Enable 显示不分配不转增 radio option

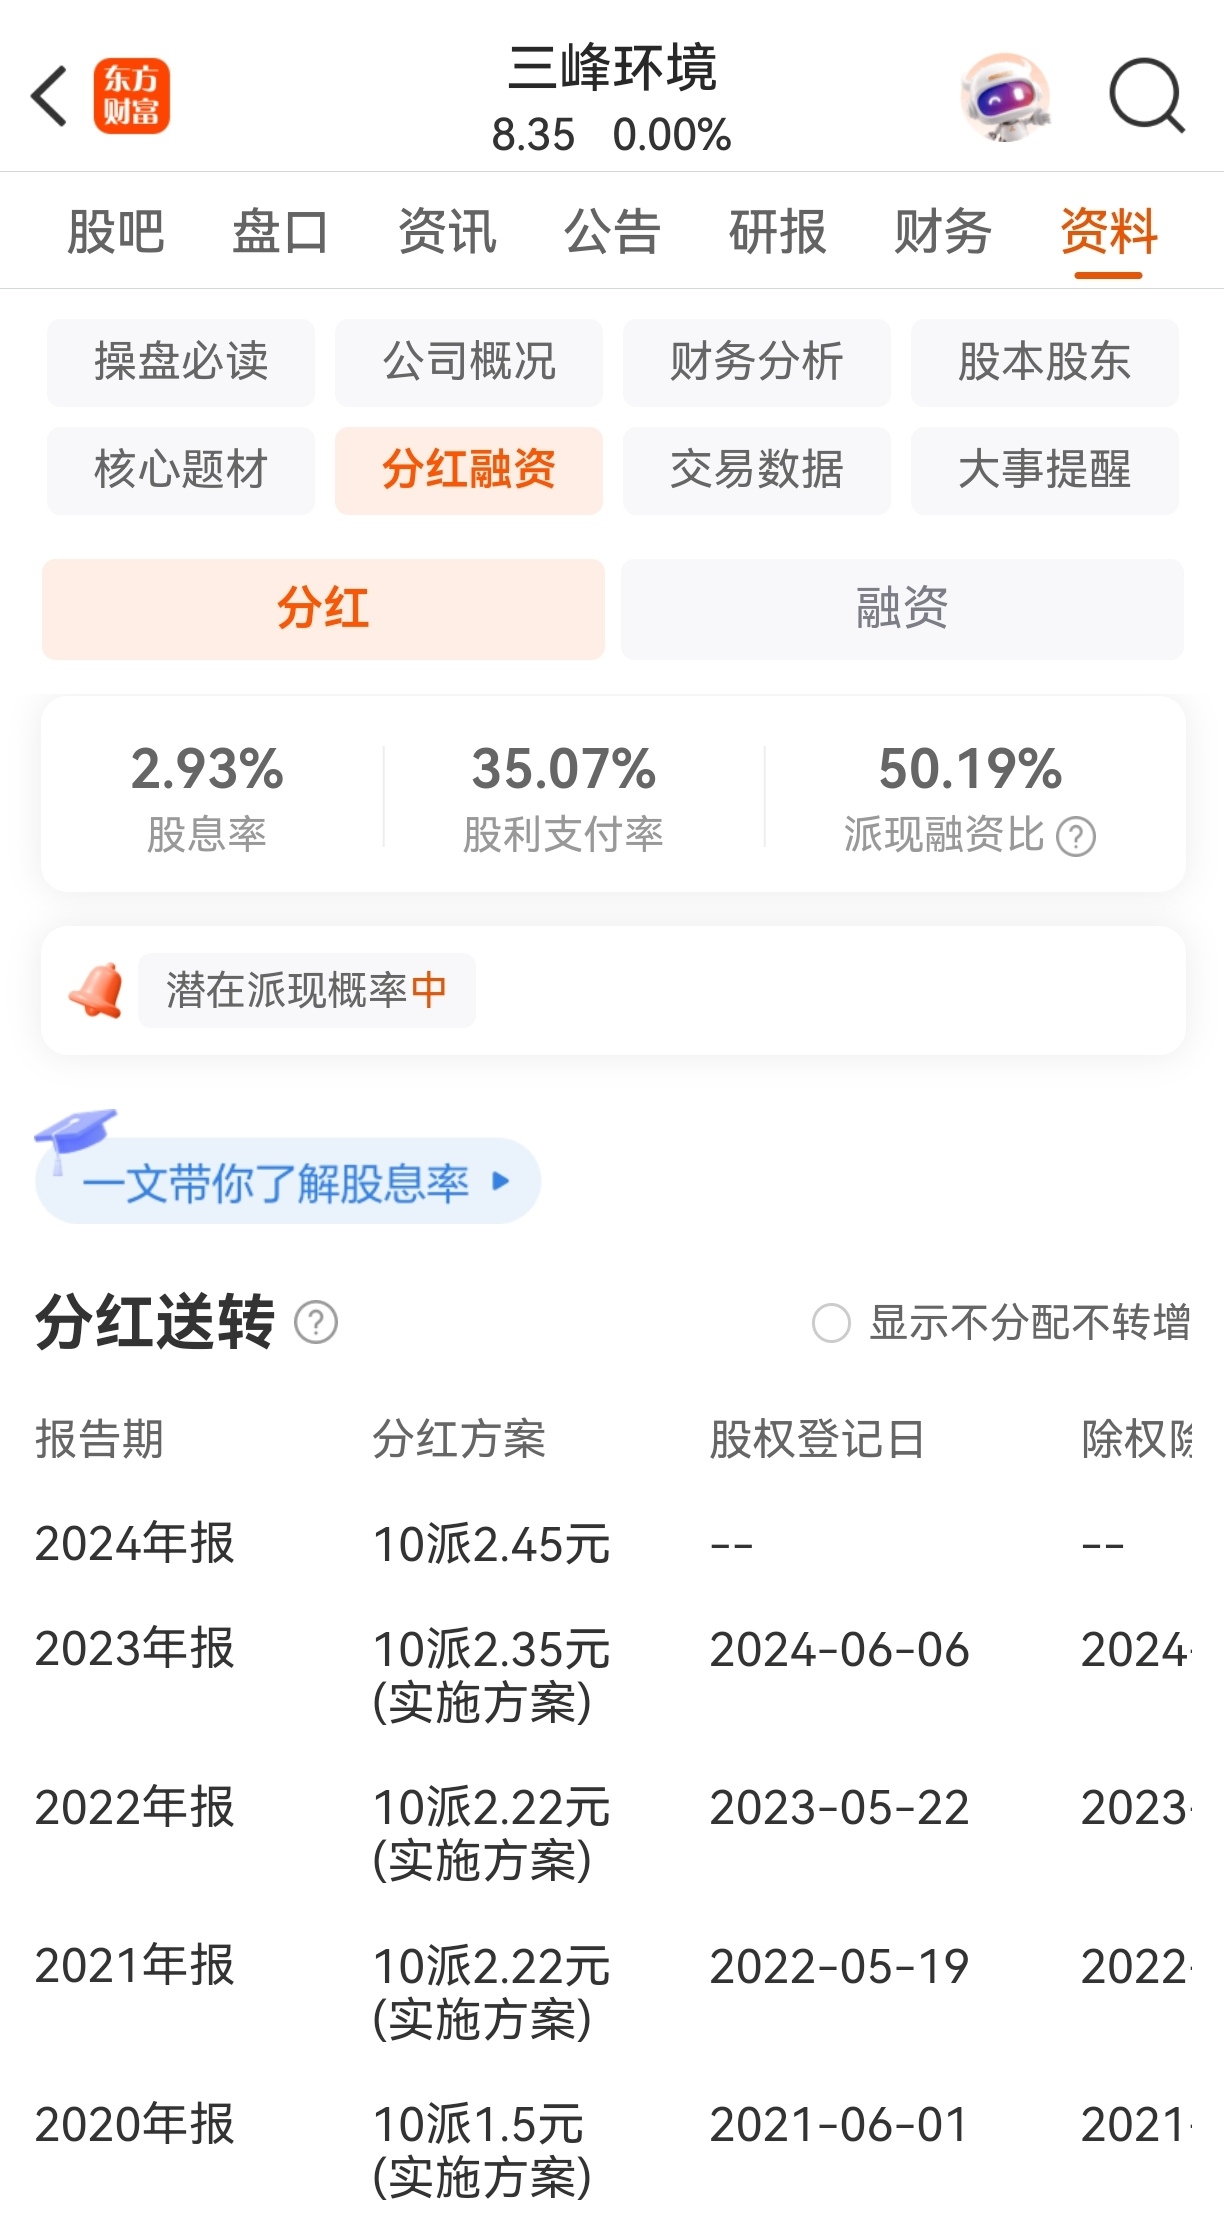831,1323
